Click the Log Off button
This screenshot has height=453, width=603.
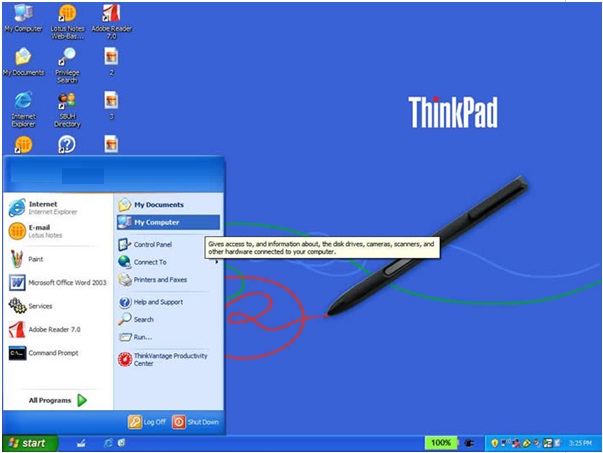pos(147,422)
